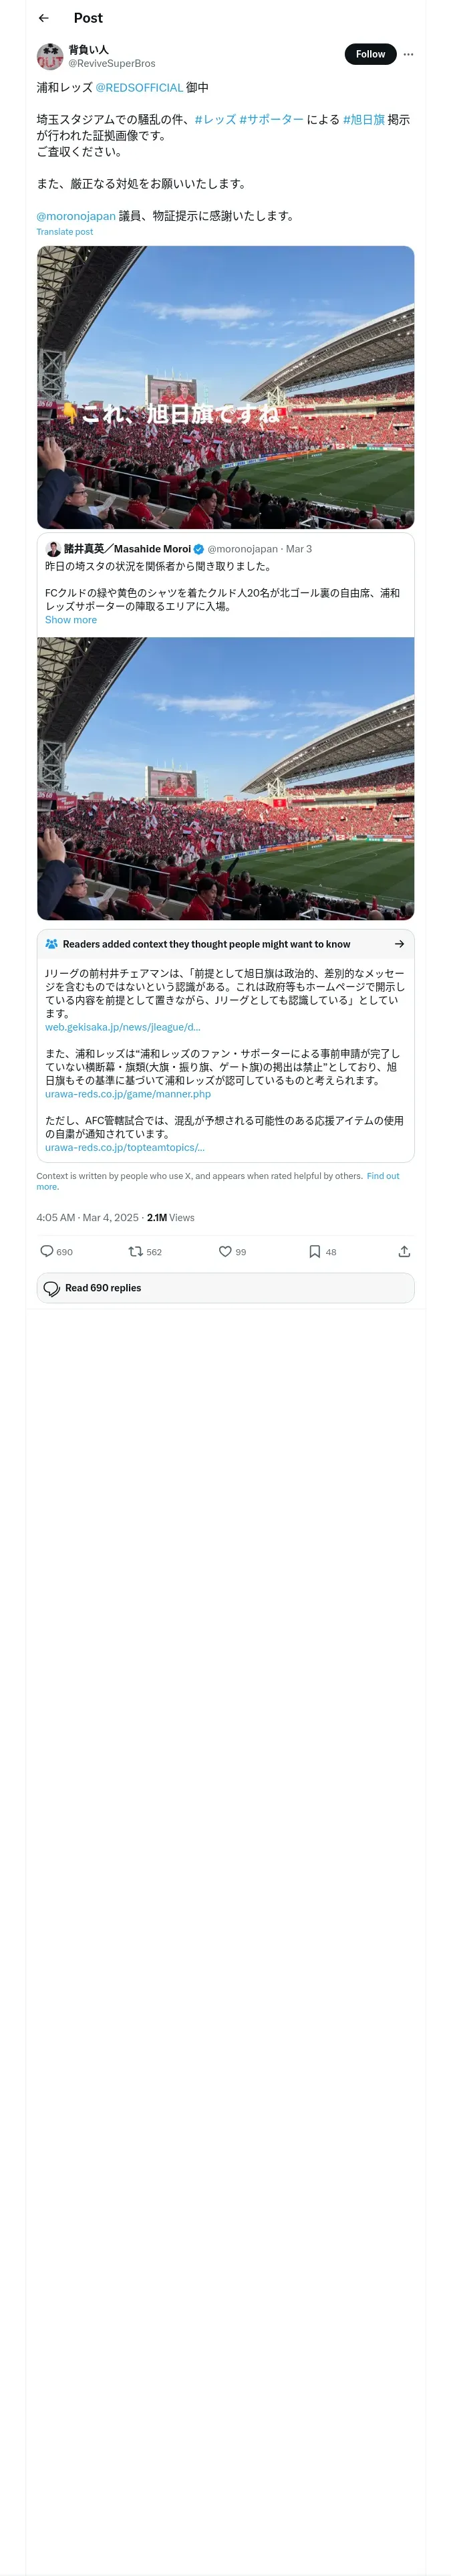Open the quoted post's stadium image

225,778
